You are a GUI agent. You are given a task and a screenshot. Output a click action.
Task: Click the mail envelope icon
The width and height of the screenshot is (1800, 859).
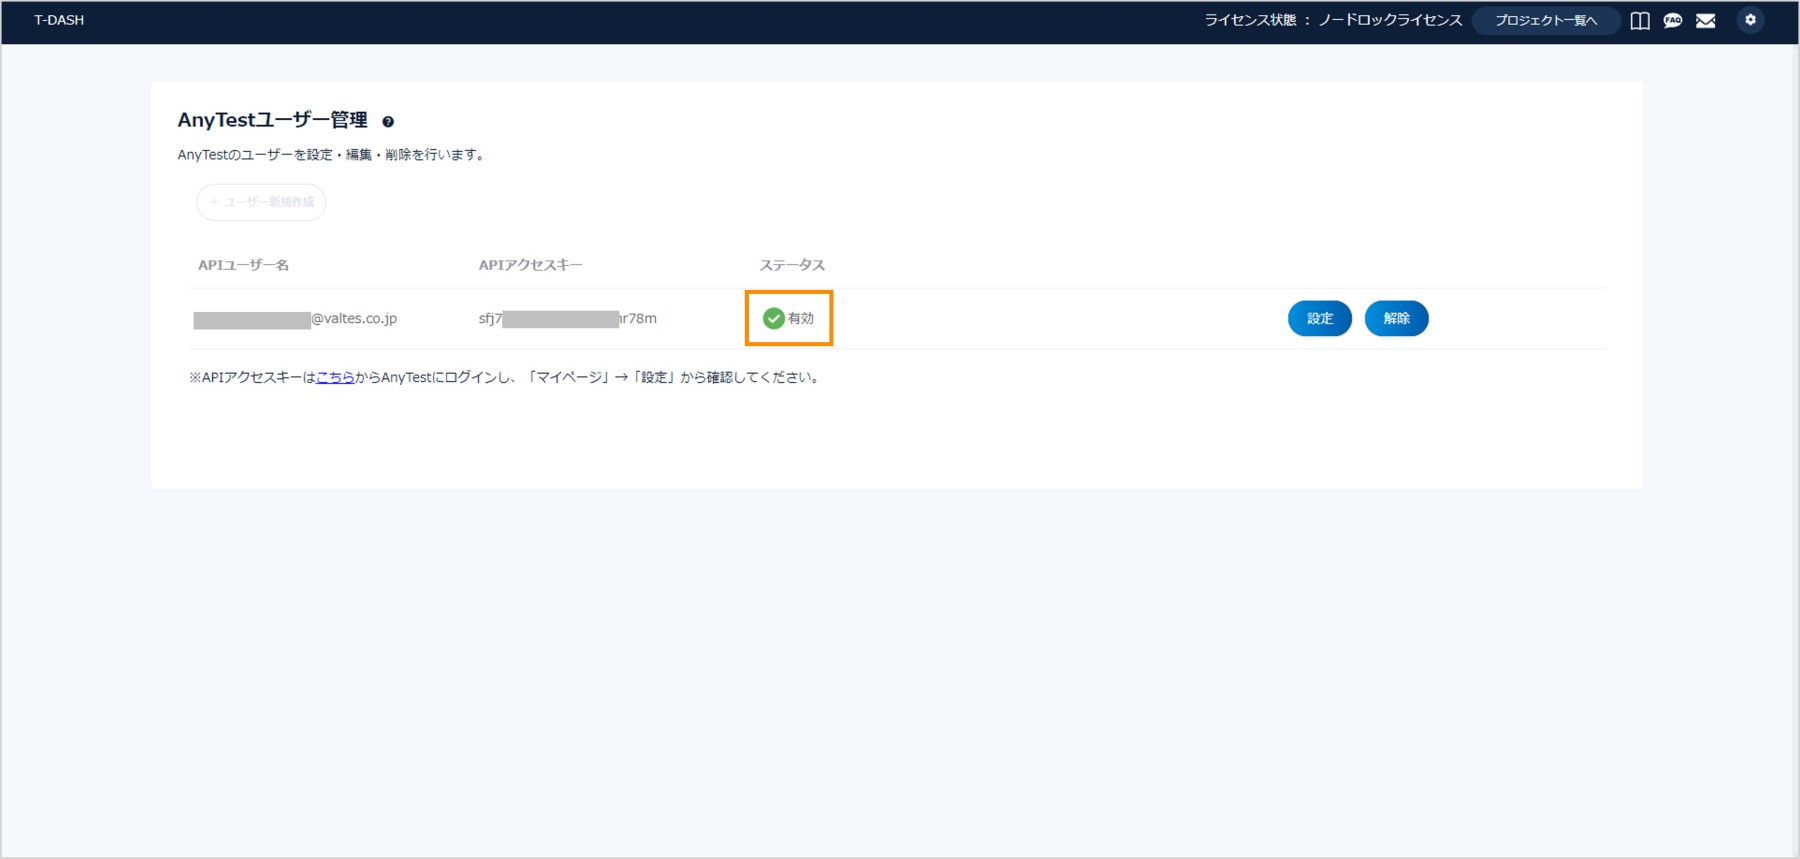coord(1706,21)
